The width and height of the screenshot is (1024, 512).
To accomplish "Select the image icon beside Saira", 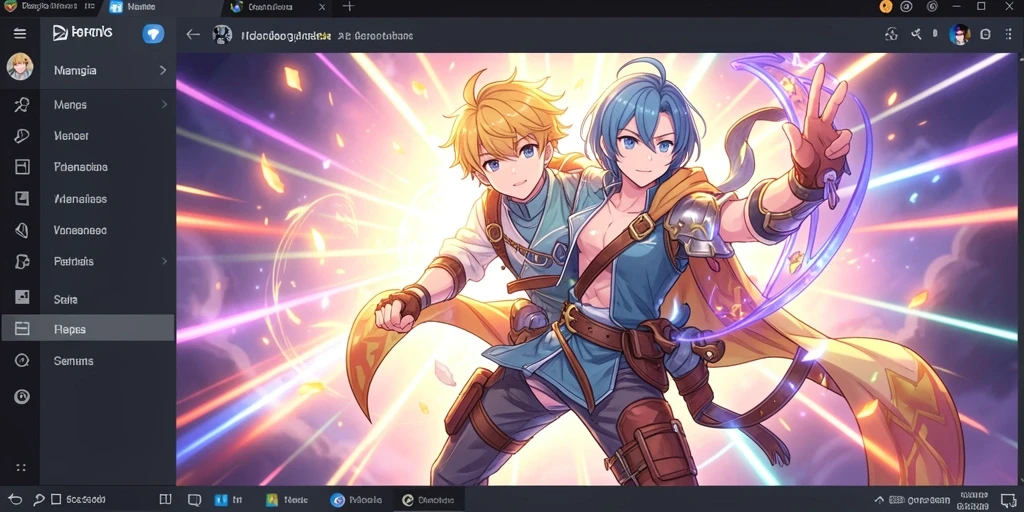I will pyautogui.click(x=22, y=297).
